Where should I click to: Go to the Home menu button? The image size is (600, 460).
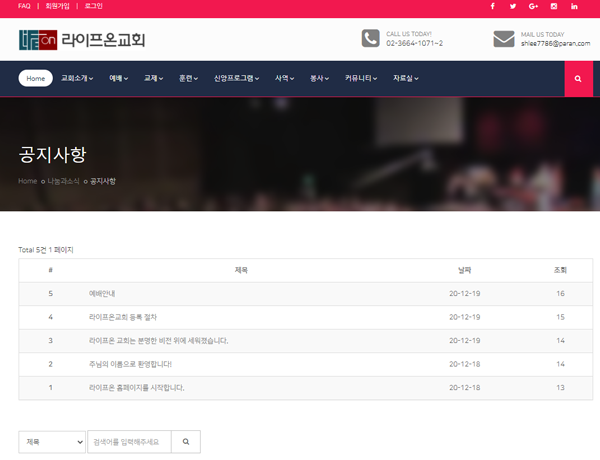coord(36,78)
